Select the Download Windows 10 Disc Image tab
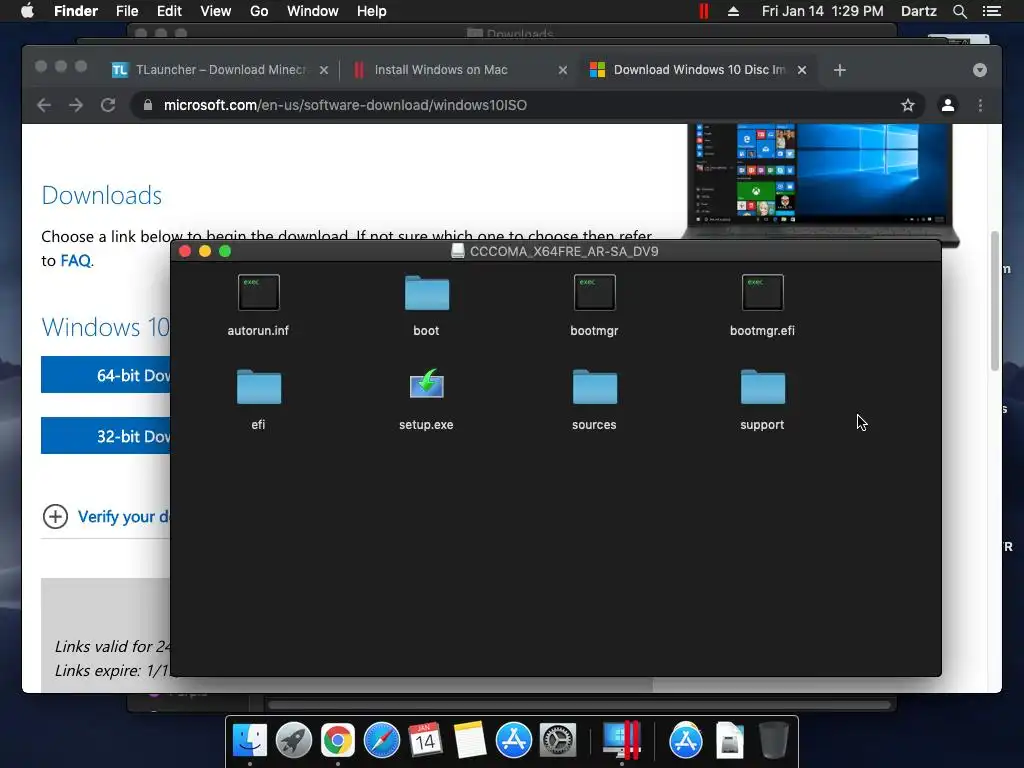1024x768 pixels. (x=699, y=70)
